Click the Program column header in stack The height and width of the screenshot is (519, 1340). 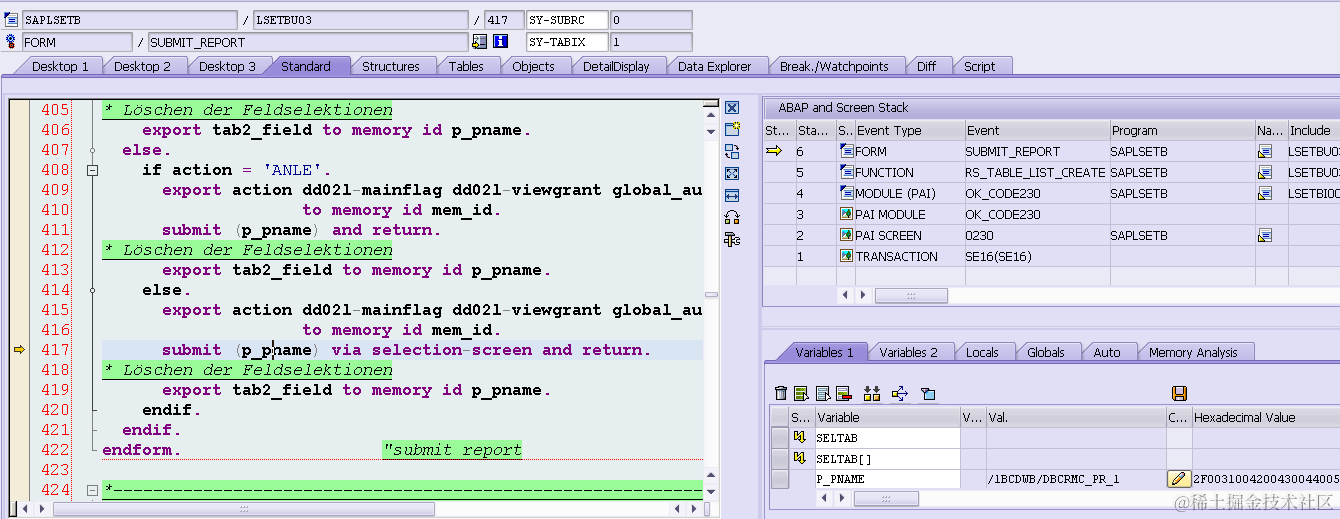coord(1182,130)
